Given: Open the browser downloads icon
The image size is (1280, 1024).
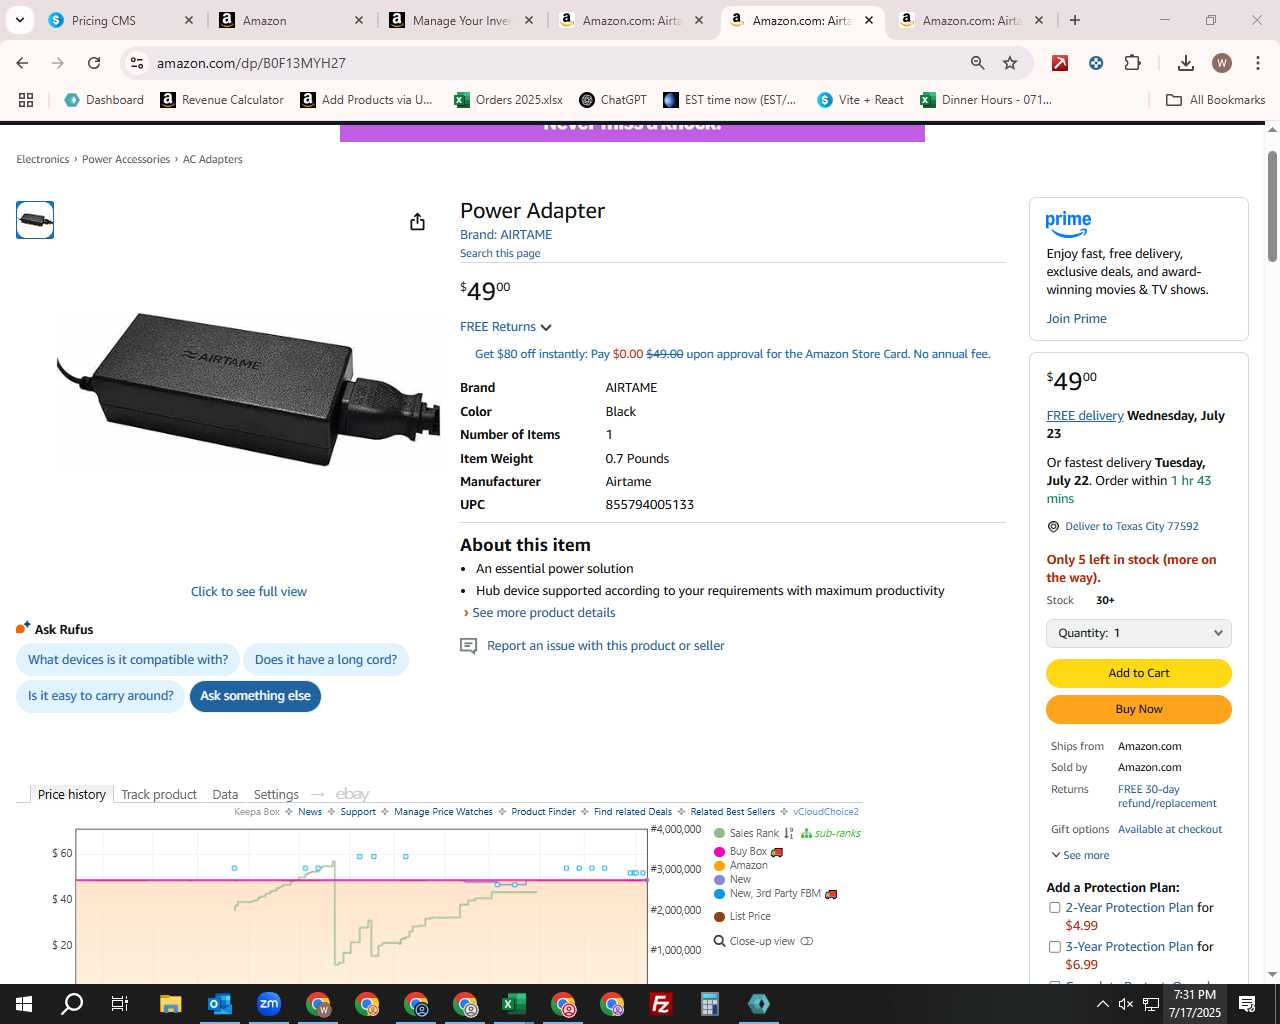Looking at the screenshot, I should coord(1186,63).
